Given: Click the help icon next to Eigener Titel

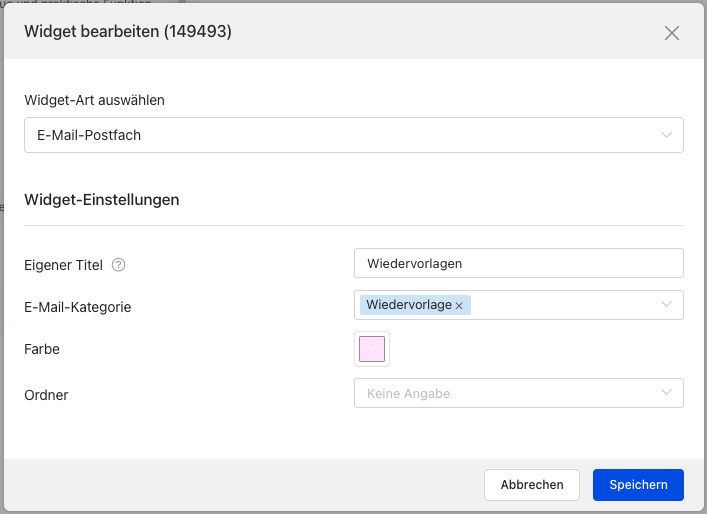Looking at the screenshot, I should pyautogui.click(x=118, y=265).
